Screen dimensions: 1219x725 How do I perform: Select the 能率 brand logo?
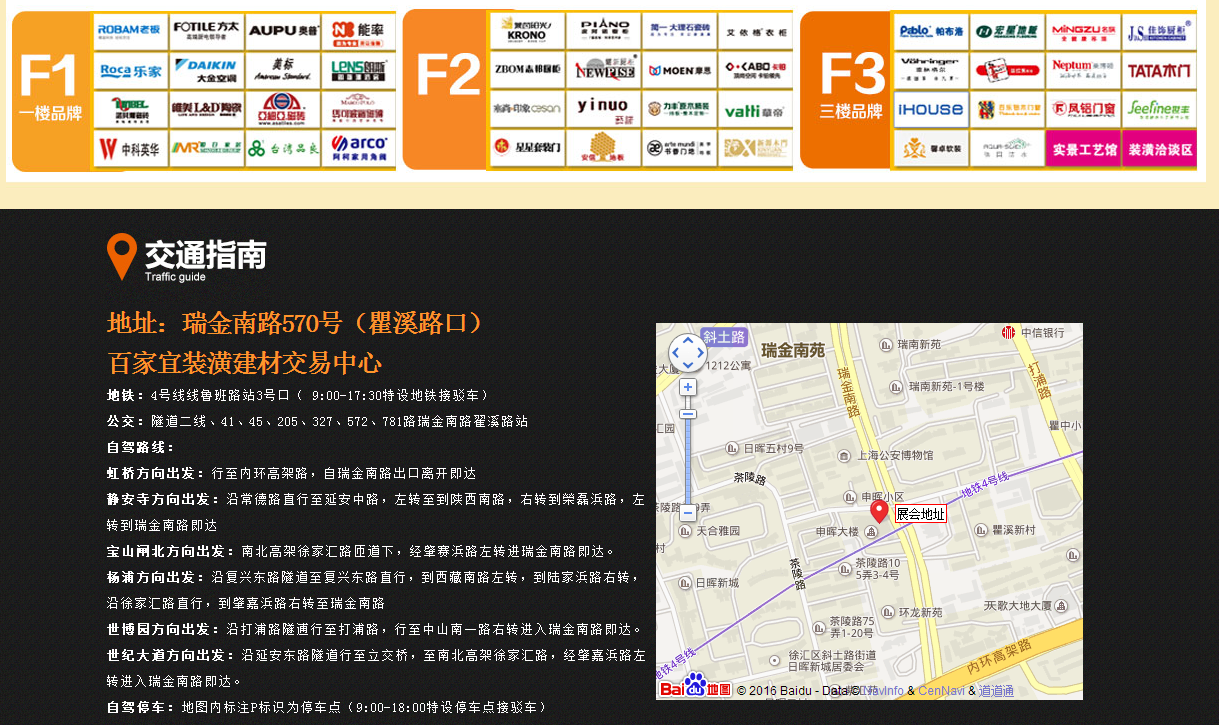coord(359,31)
